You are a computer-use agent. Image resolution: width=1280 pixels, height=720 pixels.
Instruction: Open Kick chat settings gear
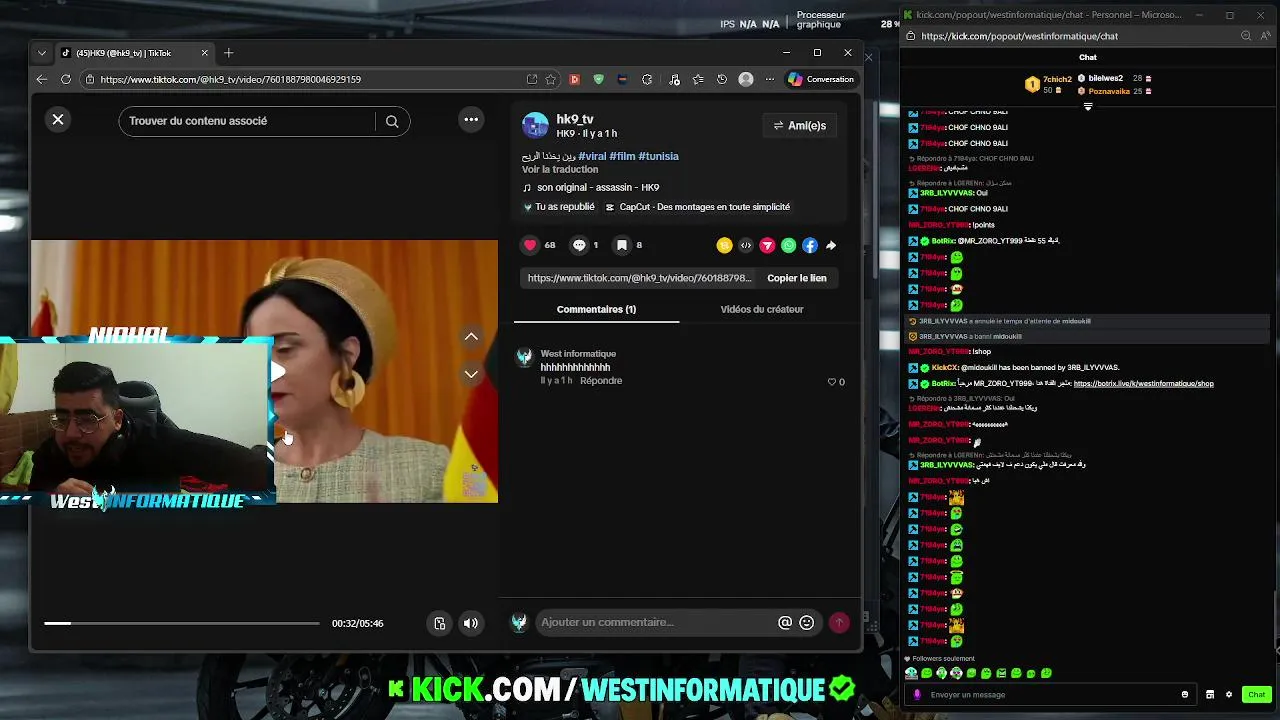click(x=1229, y=695)
